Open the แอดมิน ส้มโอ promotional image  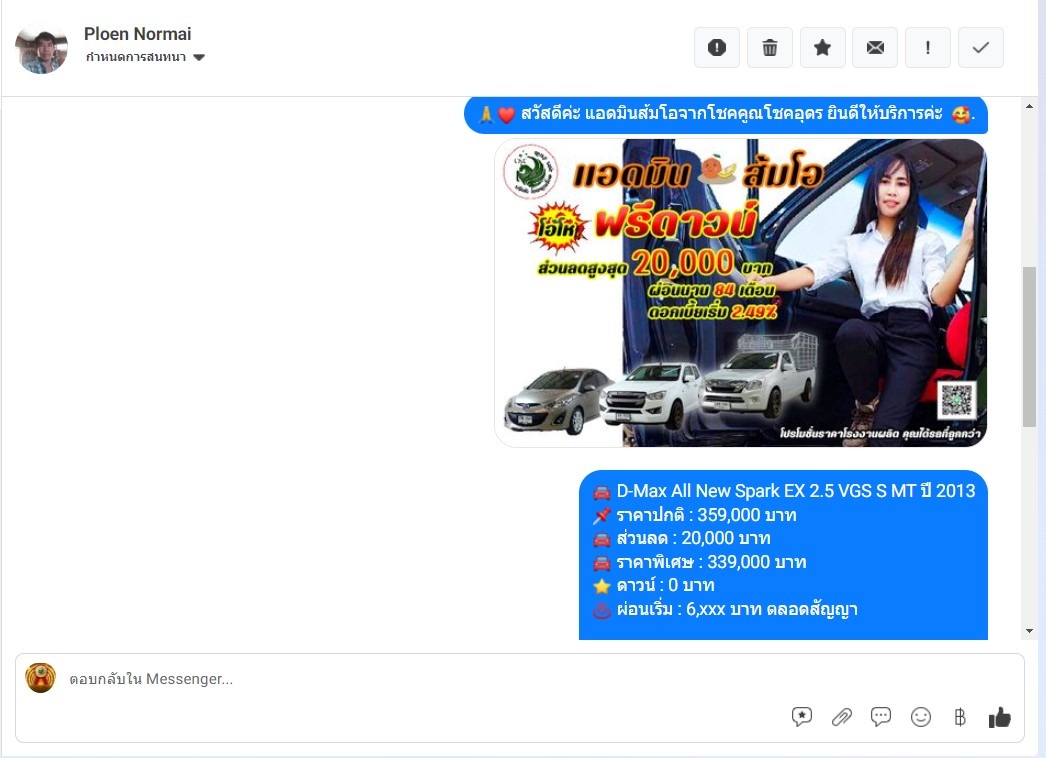[740, 293]
